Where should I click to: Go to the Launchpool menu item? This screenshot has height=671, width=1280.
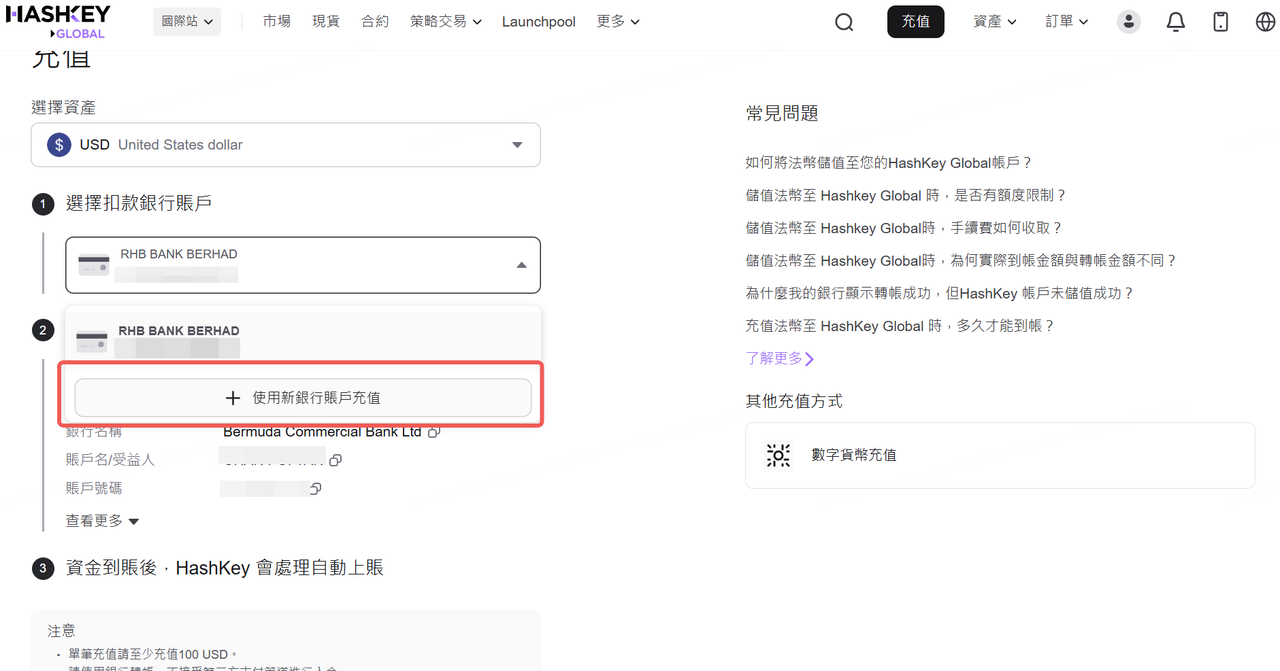pos(538,21)
